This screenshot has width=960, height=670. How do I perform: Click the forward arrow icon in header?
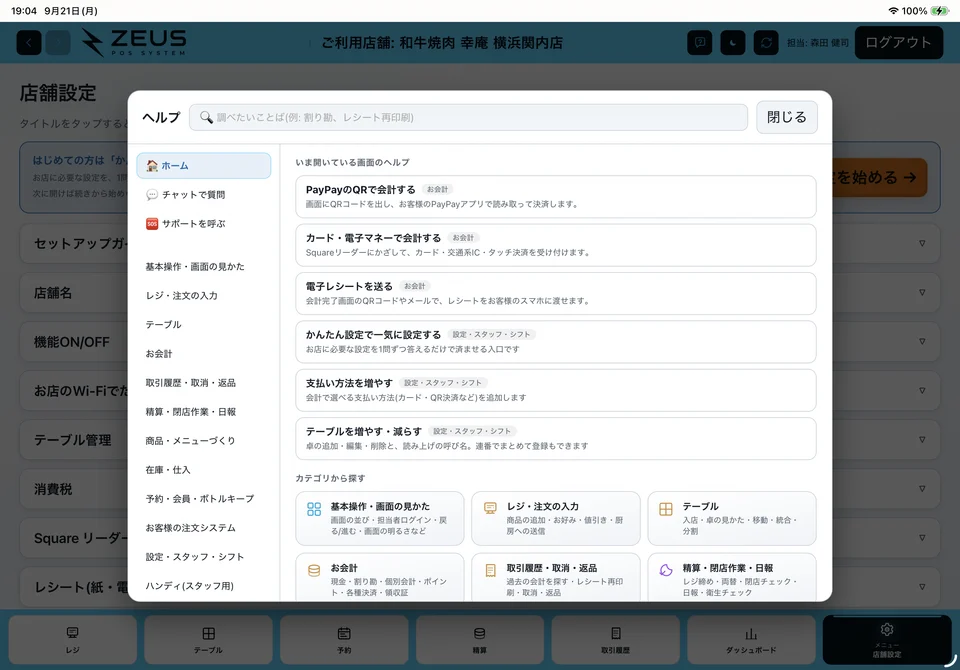[58, 43]
